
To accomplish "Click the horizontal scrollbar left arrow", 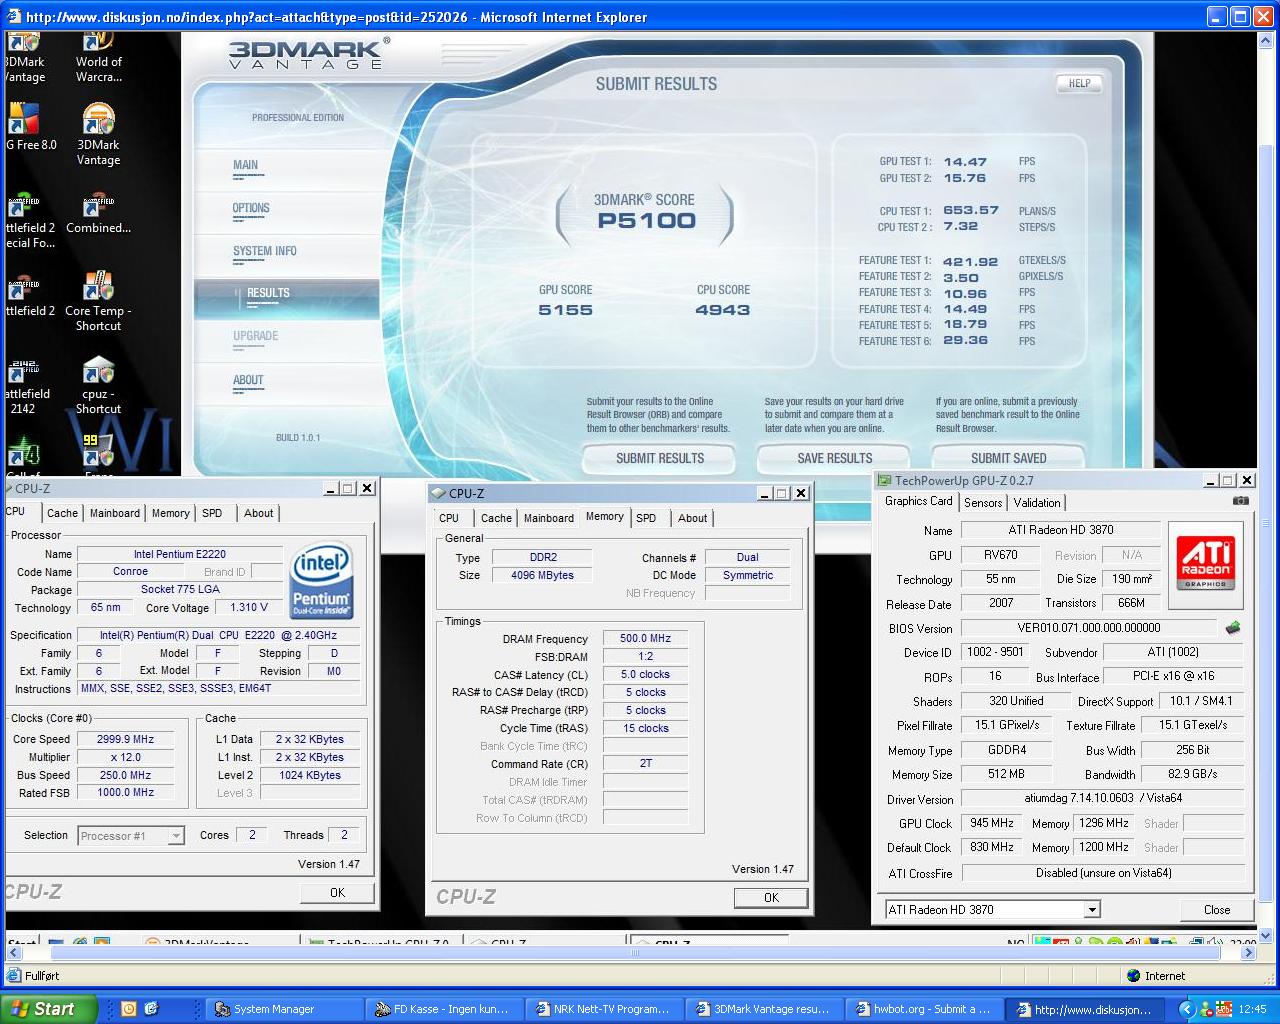I will [14, 953].
